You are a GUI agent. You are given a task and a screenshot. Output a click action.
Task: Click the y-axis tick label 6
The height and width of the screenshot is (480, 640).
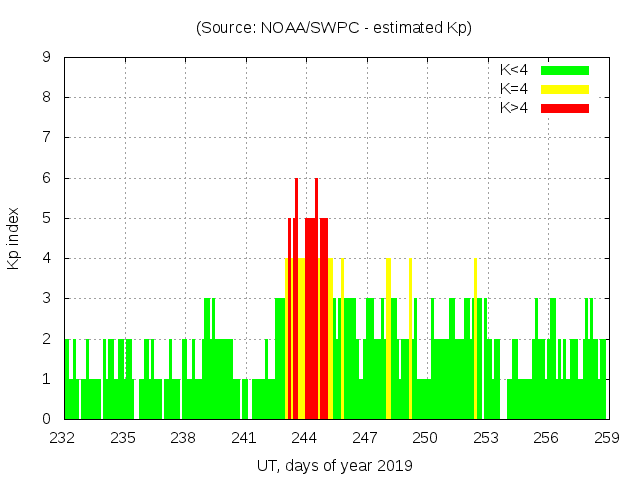[x=47, y=178]
